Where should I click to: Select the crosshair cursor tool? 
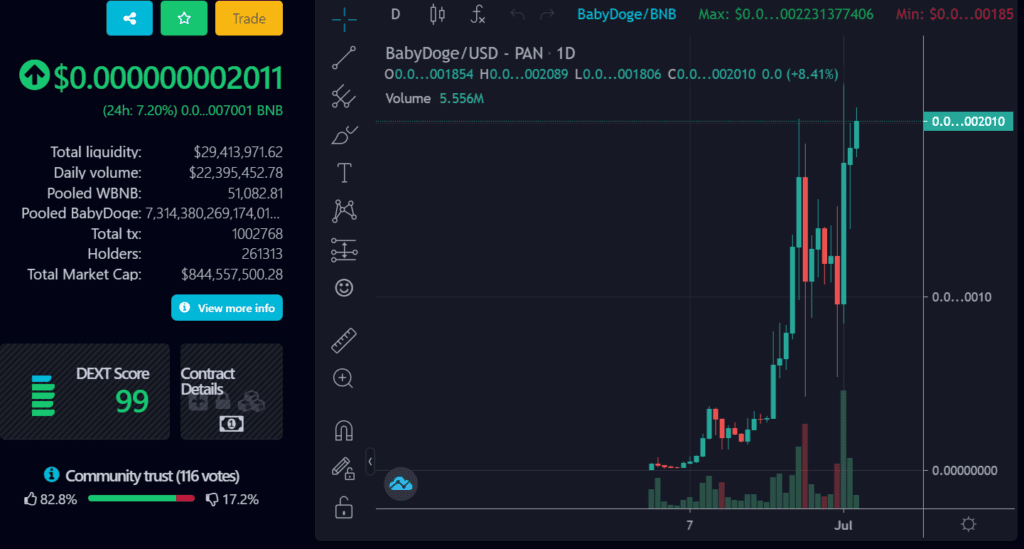(344, 20)
